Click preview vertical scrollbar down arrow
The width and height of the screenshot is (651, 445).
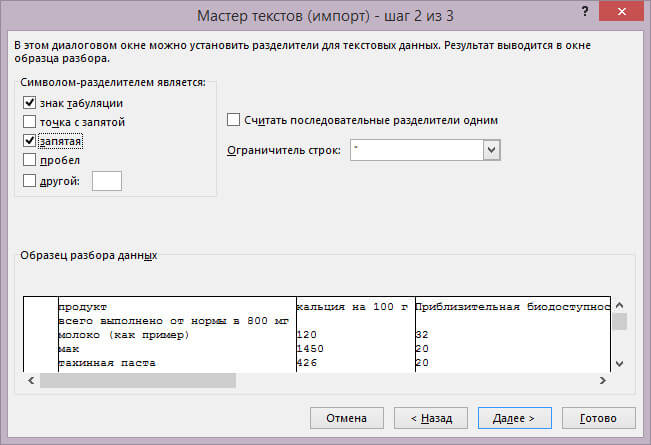point(619,363)
